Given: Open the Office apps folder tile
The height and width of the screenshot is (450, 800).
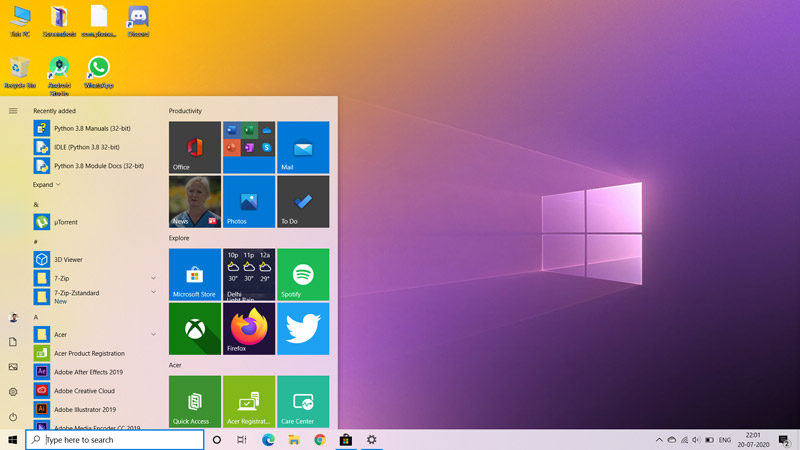Looking at the screenshot, I should point(249,147).
